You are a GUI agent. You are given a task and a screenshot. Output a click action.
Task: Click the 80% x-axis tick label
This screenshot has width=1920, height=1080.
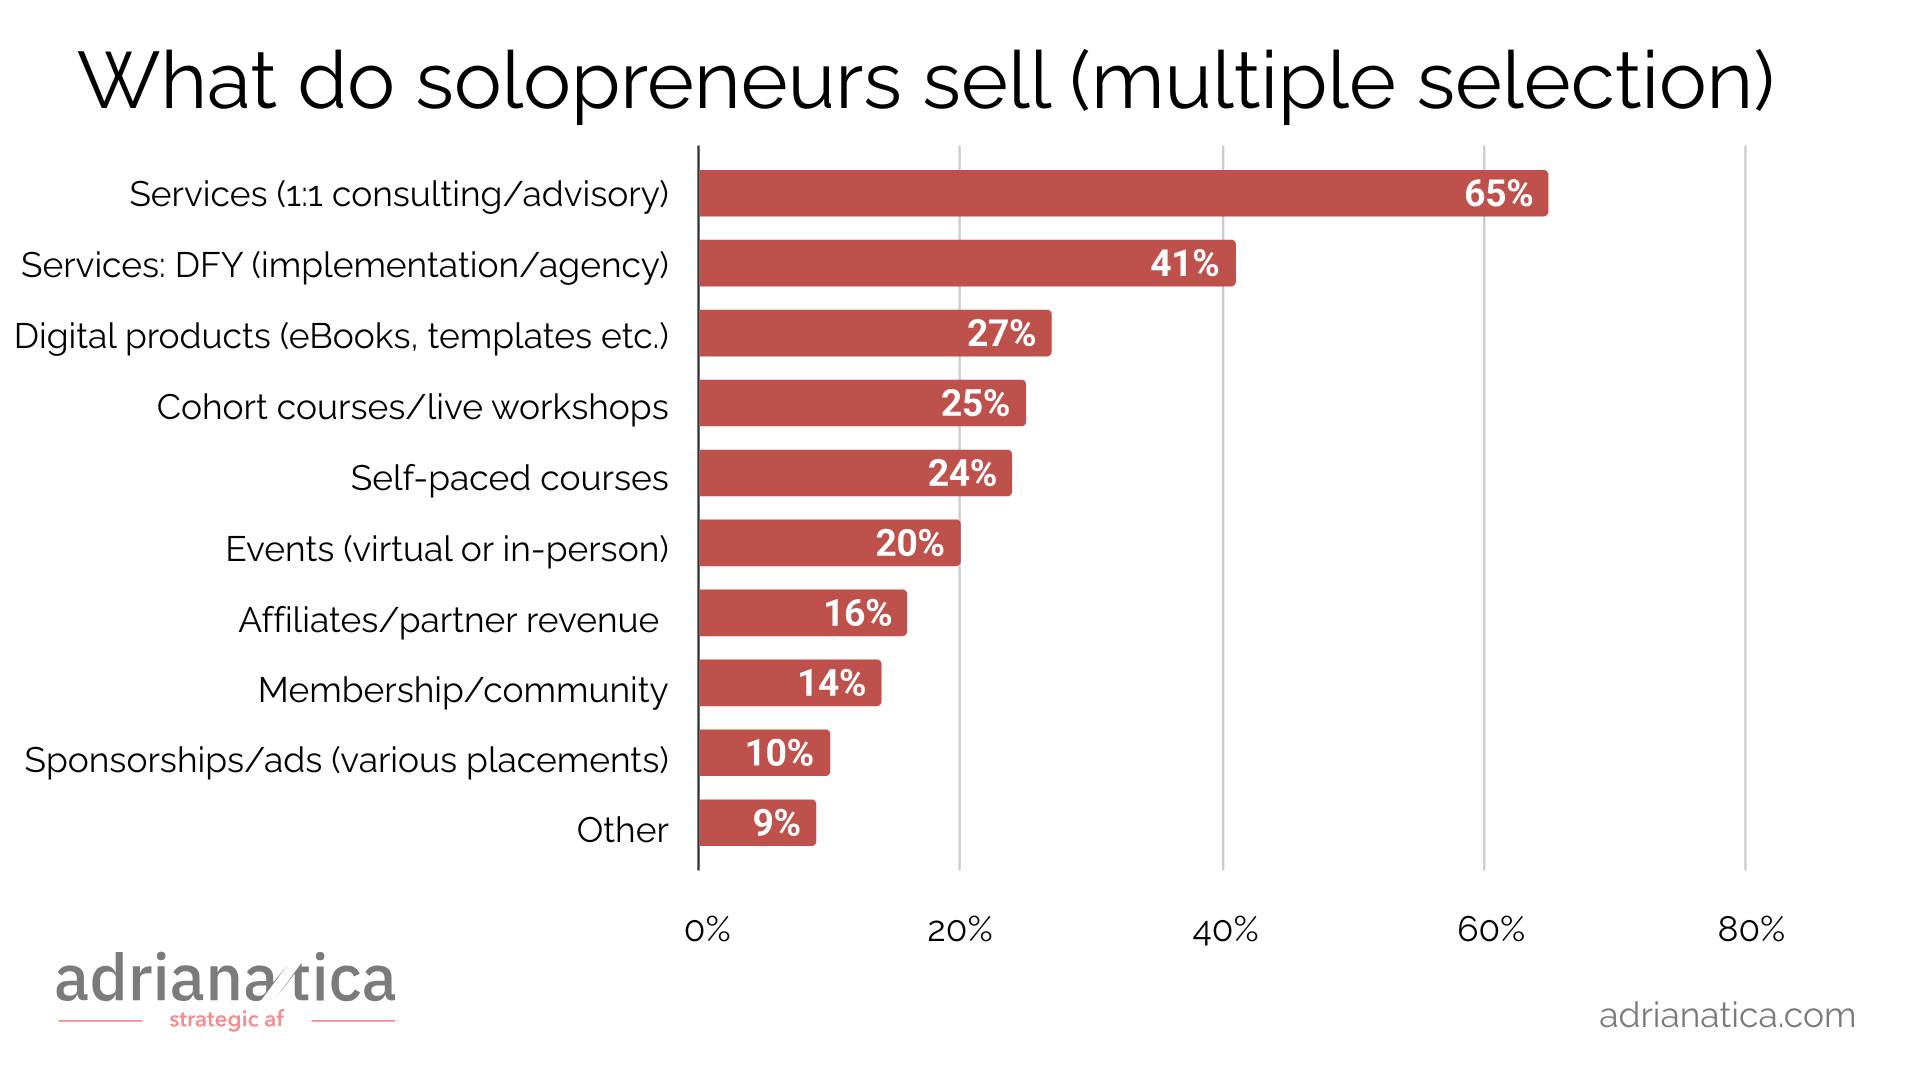(1751, 930)
